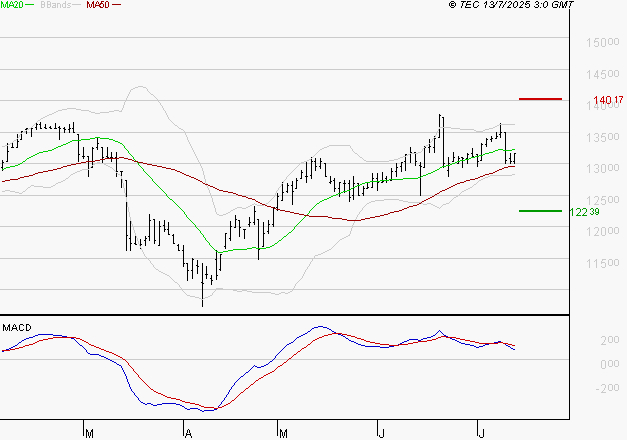This screenshot has width=627, height=440.
Task: Click the MACD -200 scale label
Action: pyautogui.click(x=607, y=388)
